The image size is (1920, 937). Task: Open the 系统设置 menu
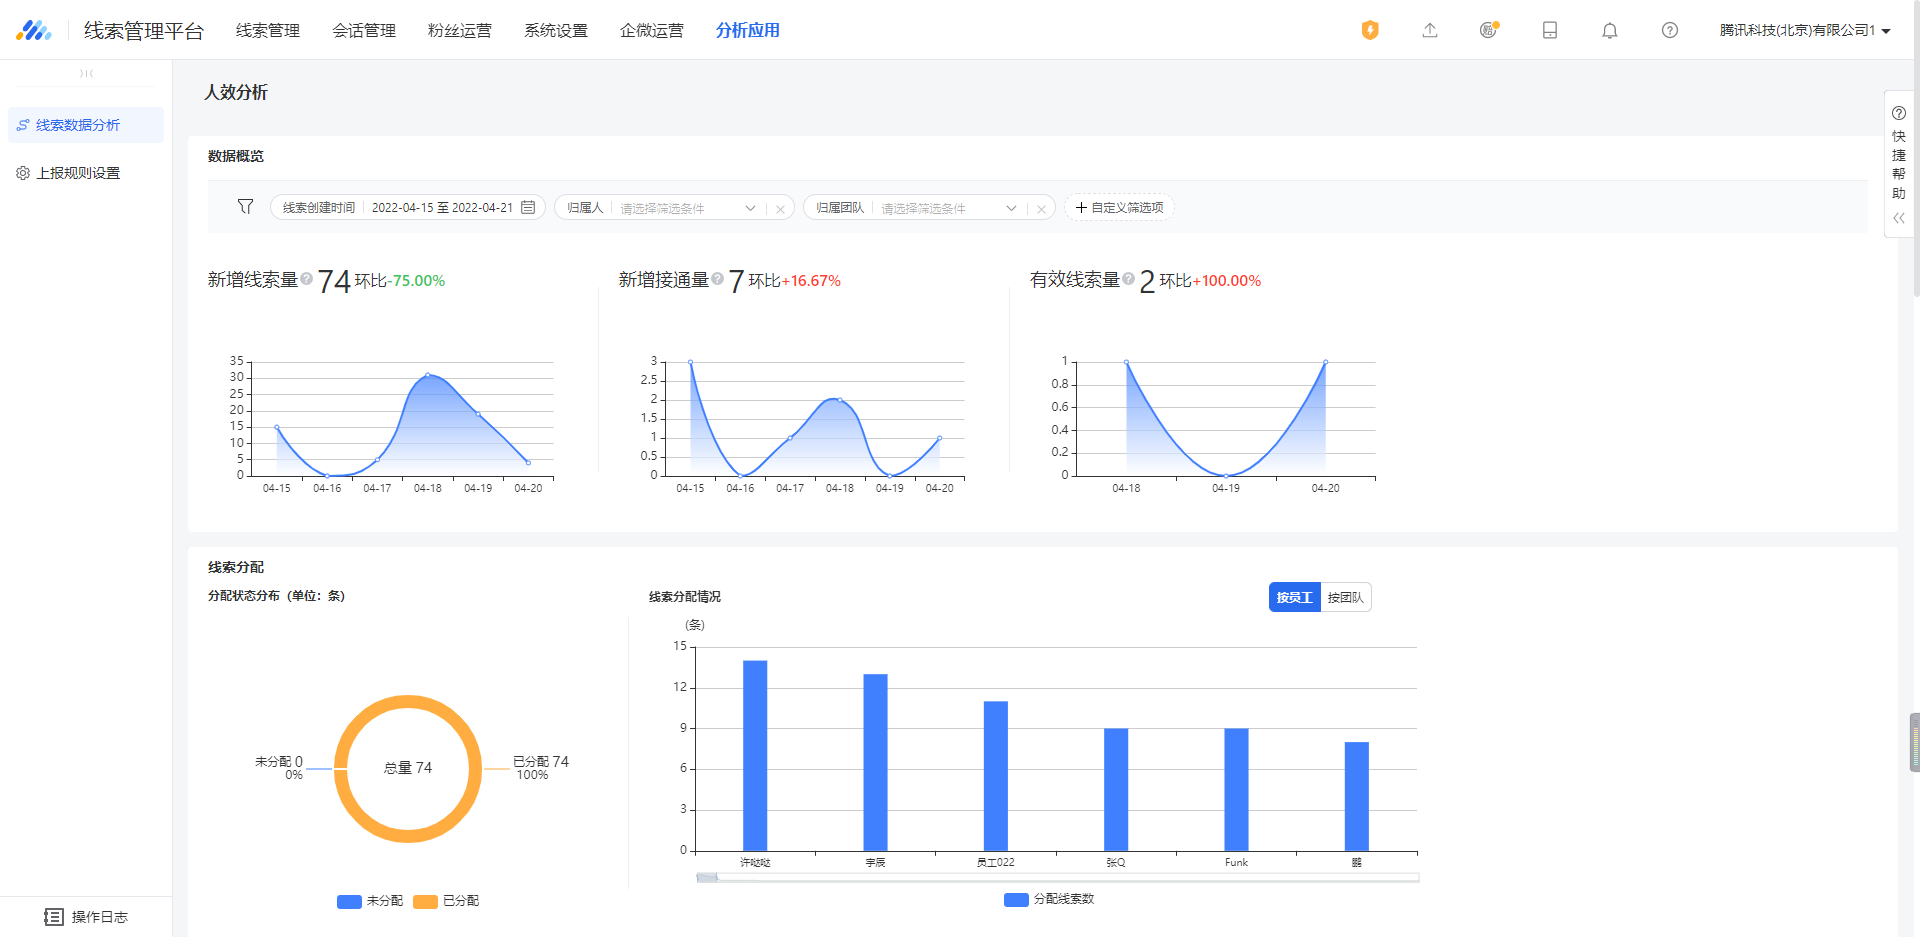pos(556,30)
